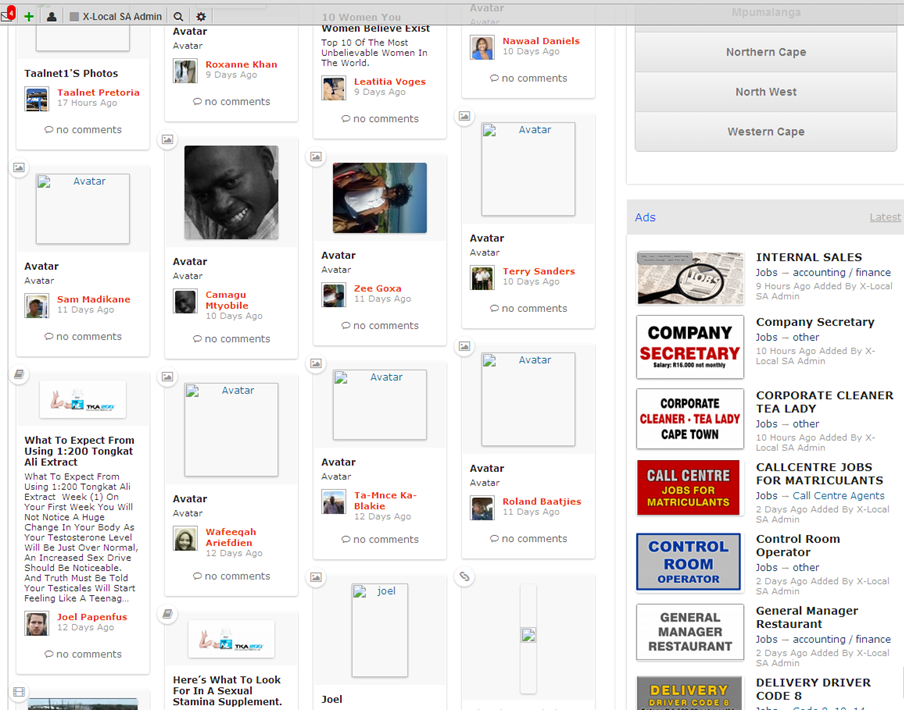Open Ta-Mnce Ka-Blakie profile link
This screenshot has width=904, height=710.
(385, 501)
